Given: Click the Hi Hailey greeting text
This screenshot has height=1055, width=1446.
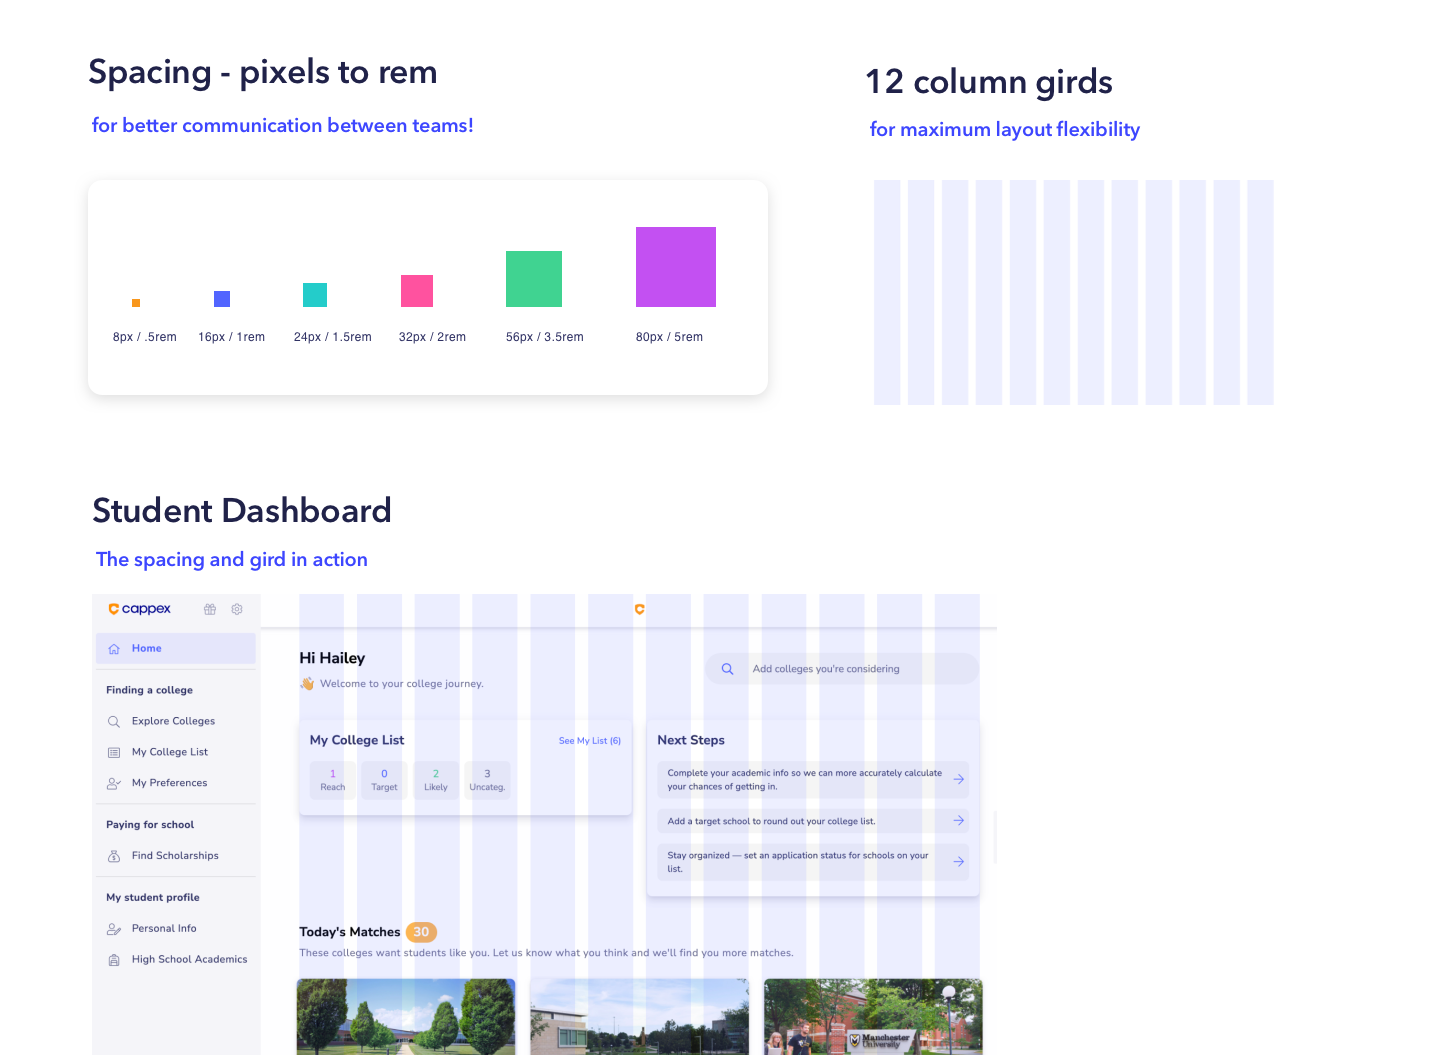Looking at the screenshot, I should [x=332, y=658].
